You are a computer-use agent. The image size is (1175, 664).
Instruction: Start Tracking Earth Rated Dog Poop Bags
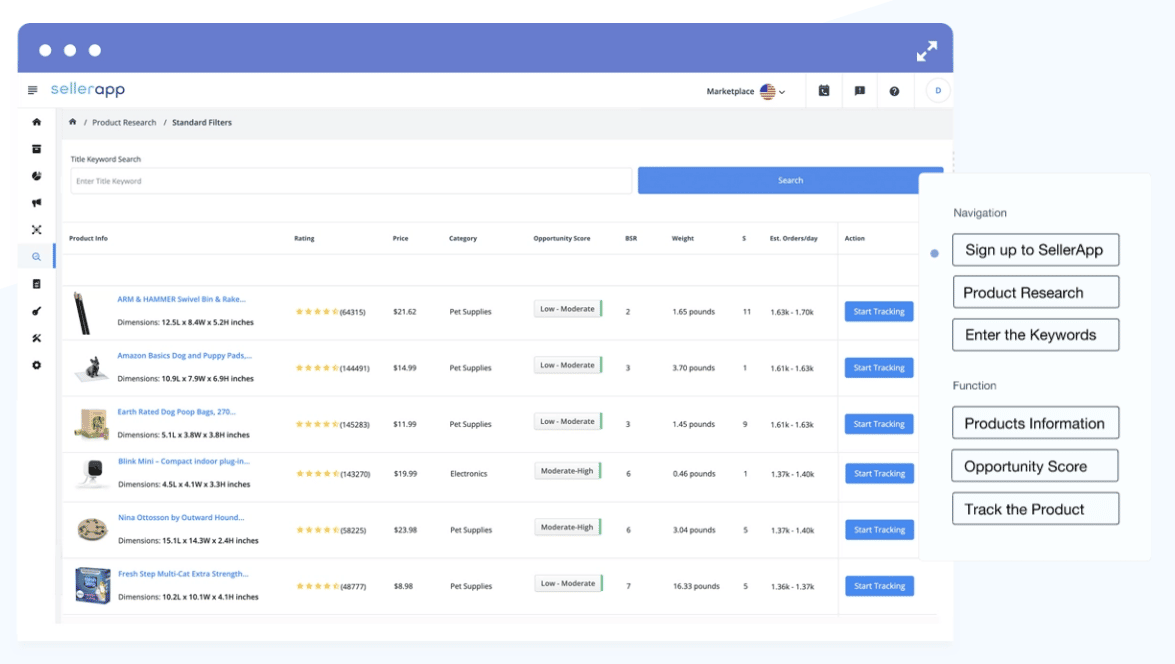879,423
